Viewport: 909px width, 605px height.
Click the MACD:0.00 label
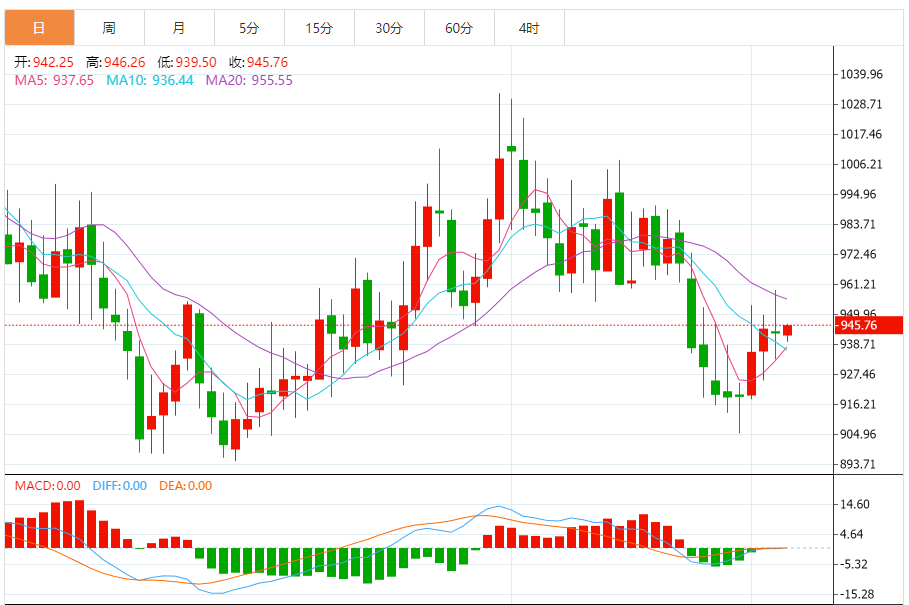(x=48, y=486)
